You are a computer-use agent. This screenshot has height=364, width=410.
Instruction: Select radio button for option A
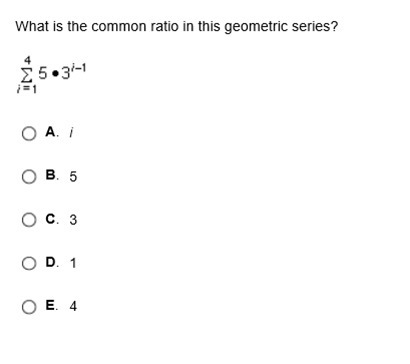click(x=29, y=133)
